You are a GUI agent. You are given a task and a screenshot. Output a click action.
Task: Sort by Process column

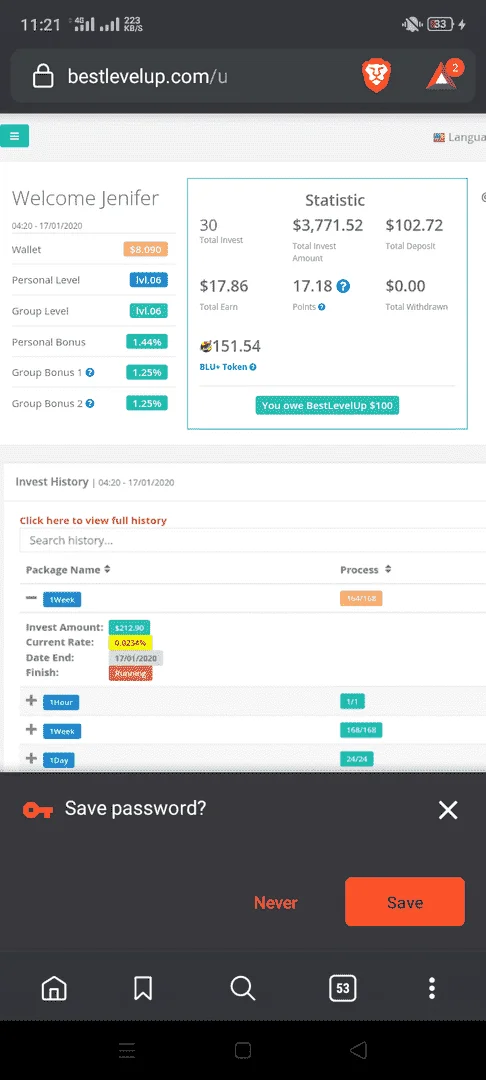(366, 570)
